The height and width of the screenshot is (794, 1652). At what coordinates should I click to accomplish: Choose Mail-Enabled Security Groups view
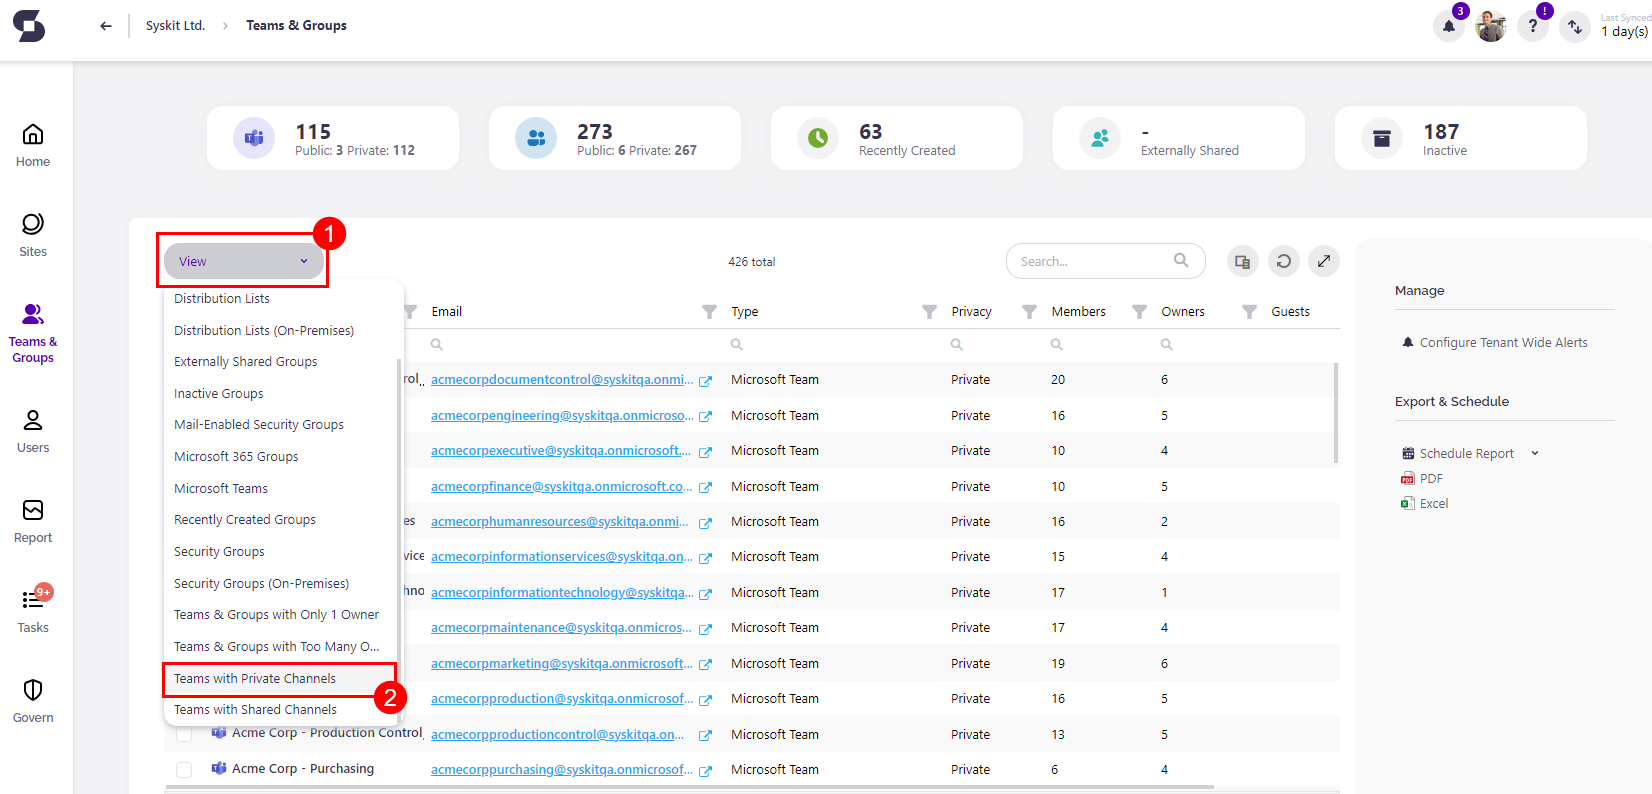coord(259,424)
